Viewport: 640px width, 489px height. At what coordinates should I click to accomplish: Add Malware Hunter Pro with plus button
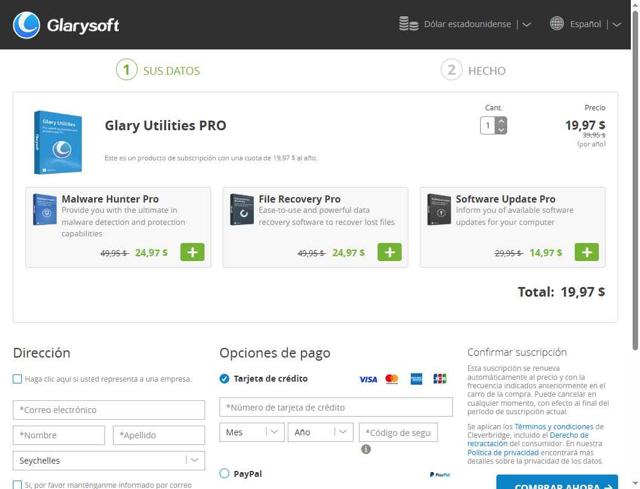click(x=192, y=252)
